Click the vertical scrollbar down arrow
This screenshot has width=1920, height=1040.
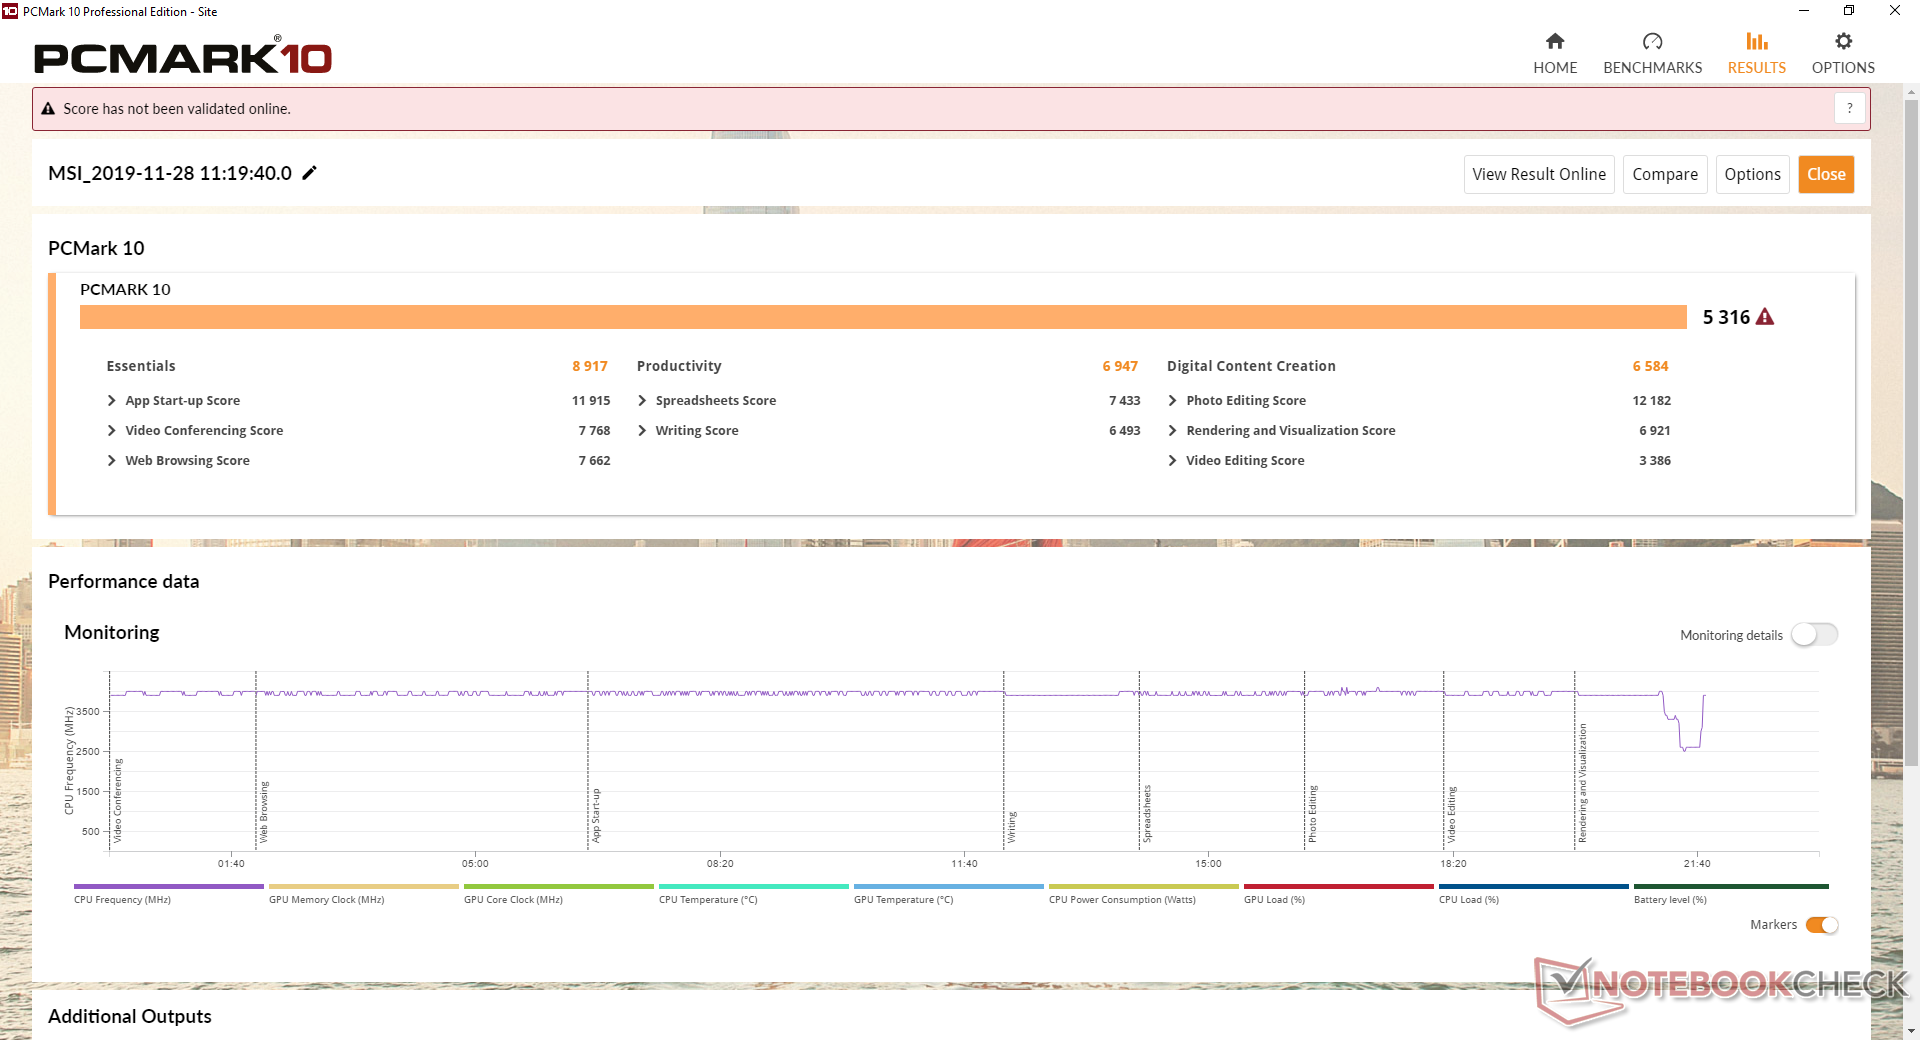[1911, 1030]
